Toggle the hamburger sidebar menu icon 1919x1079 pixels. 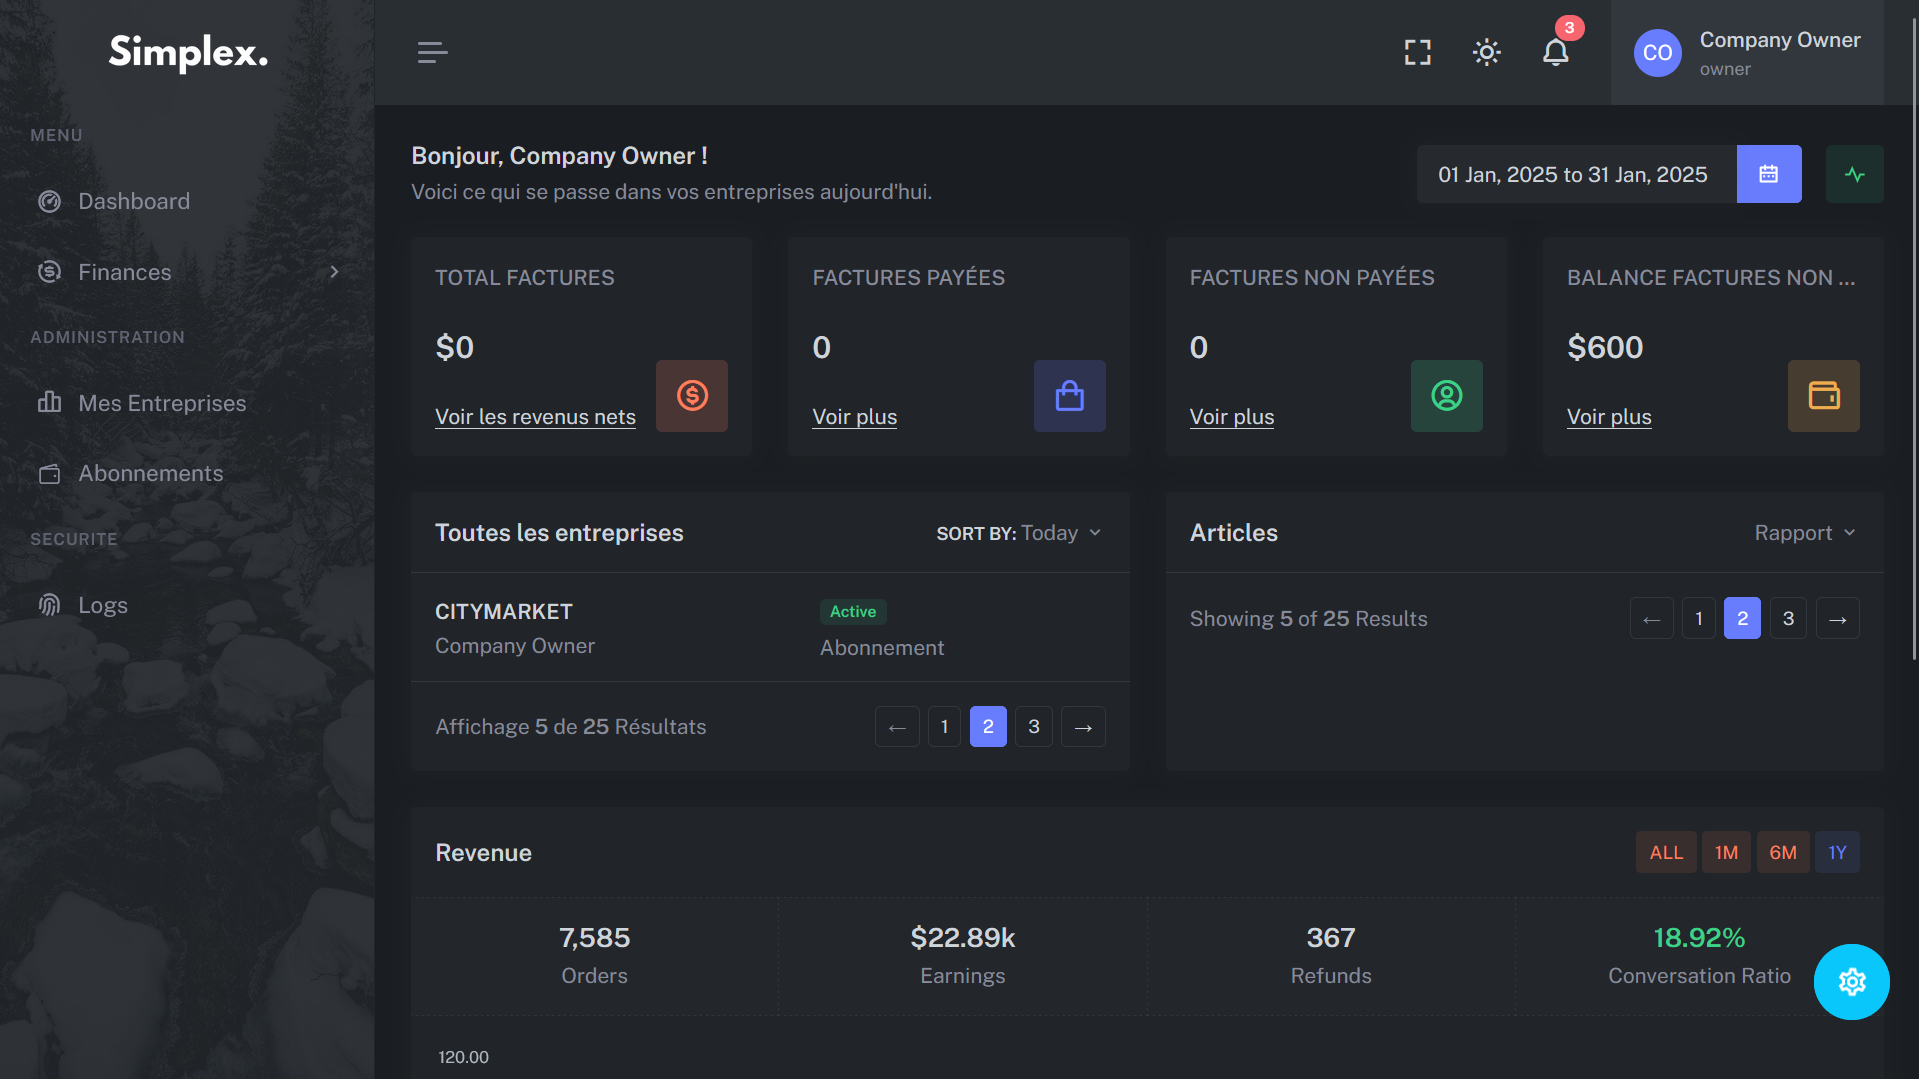tap(432, 52)
